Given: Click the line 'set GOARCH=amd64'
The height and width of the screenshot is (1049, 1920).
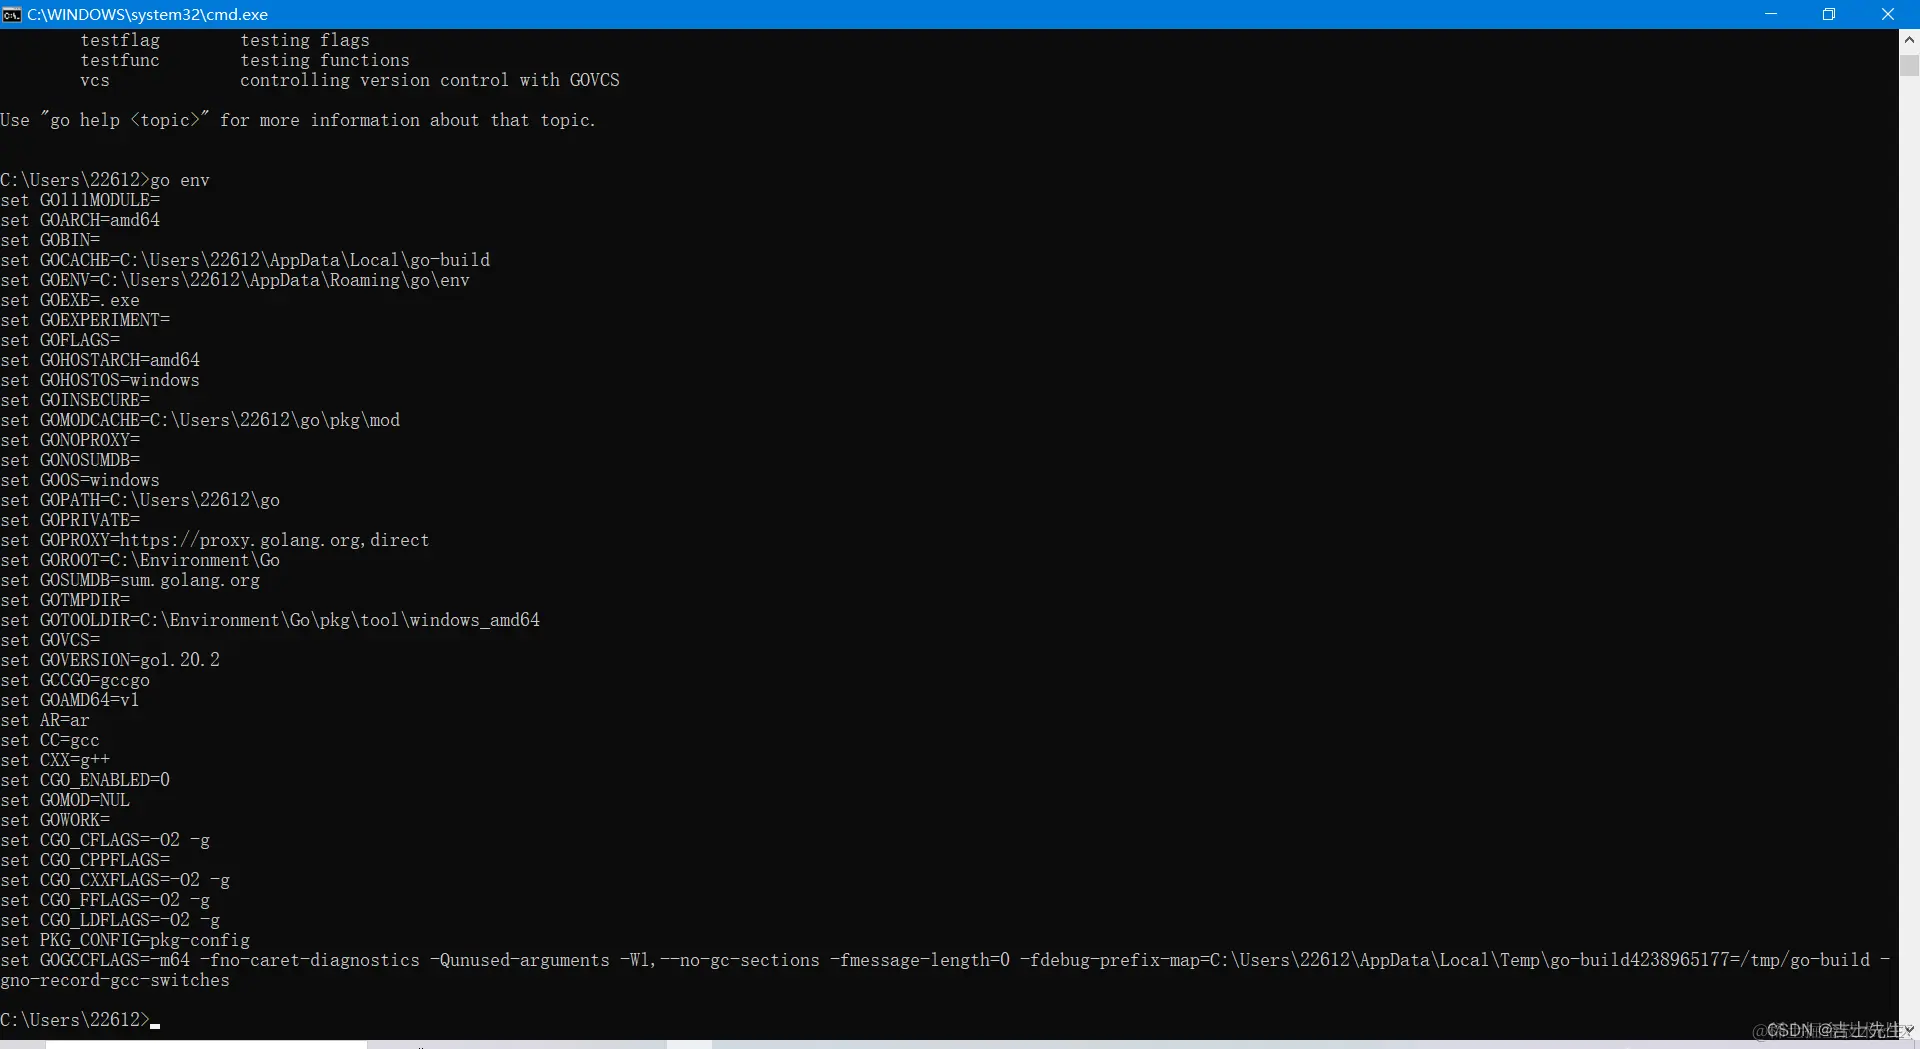Looking at the screenshot, I should 80,220.
